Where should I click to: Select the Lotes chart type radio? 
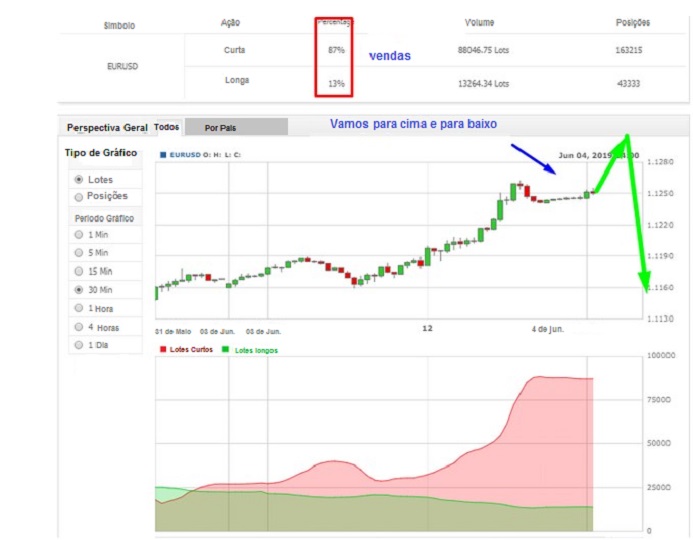tap(79, 179)
